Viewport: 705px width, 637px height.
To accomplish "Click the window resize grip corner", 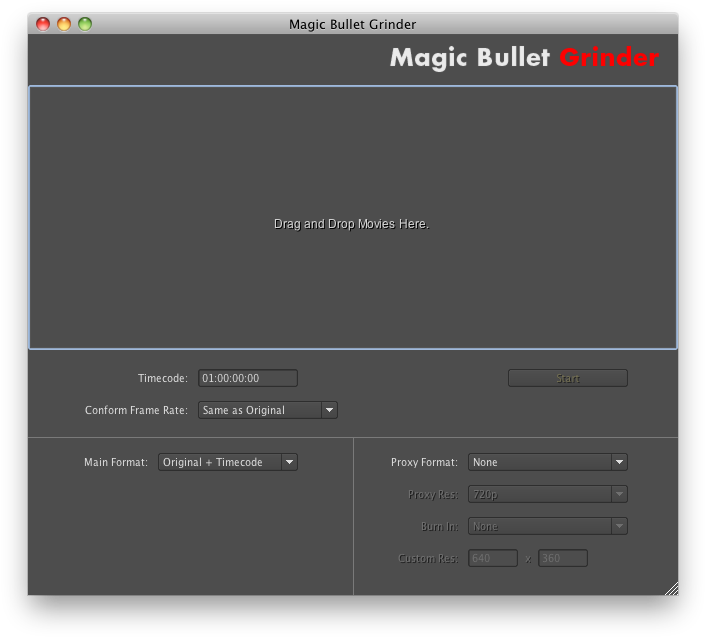I will (672, 589).
